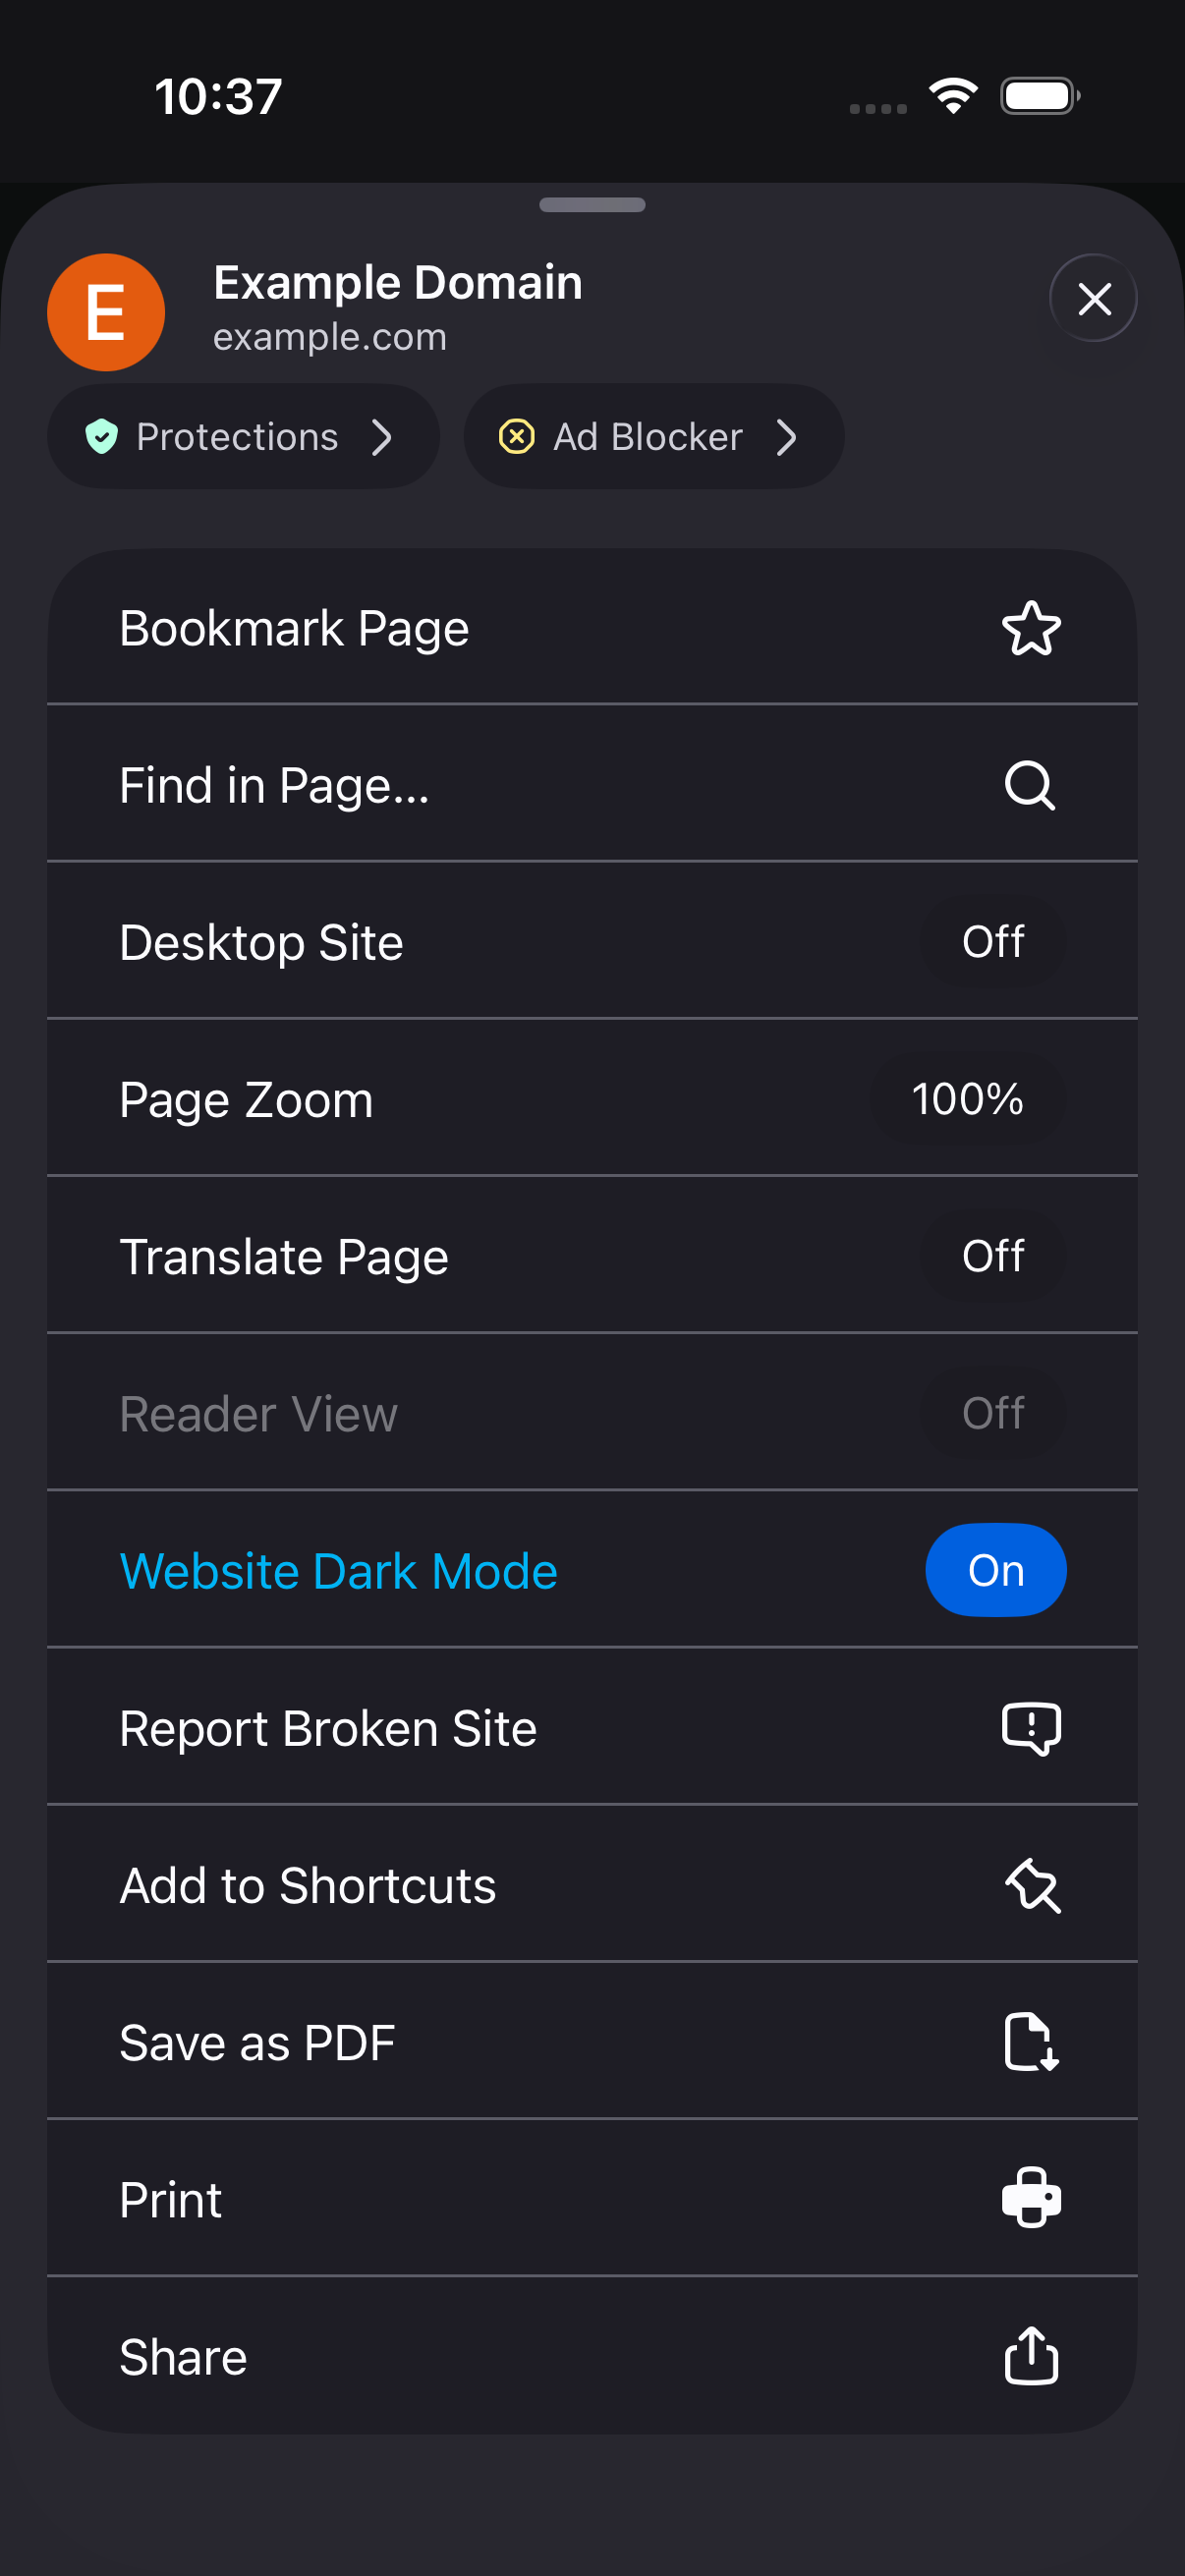This screenshot has height=2576, width=1185.
Task: Expand the Ad Blocker chevron
Action: (x=787, y=437)
